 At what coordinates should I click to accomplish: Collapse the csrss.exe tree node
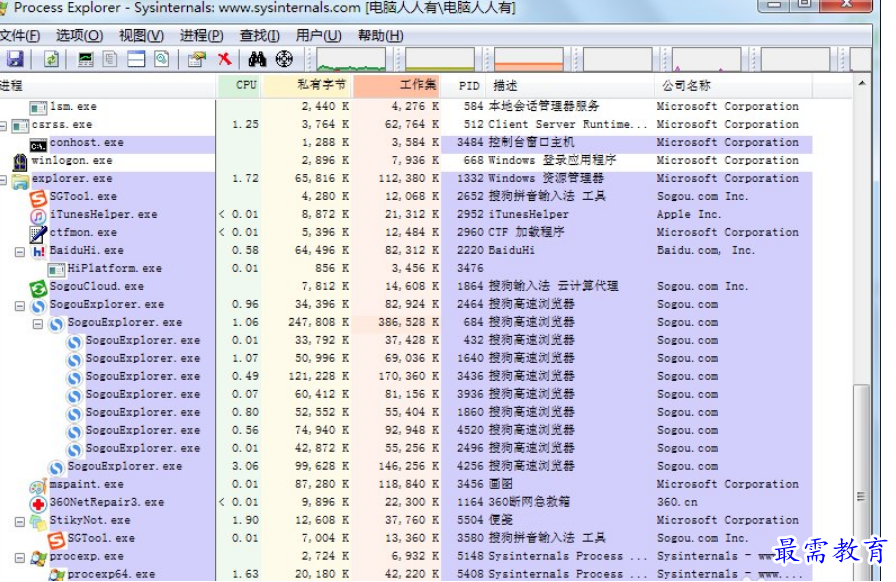coord(3,126)
